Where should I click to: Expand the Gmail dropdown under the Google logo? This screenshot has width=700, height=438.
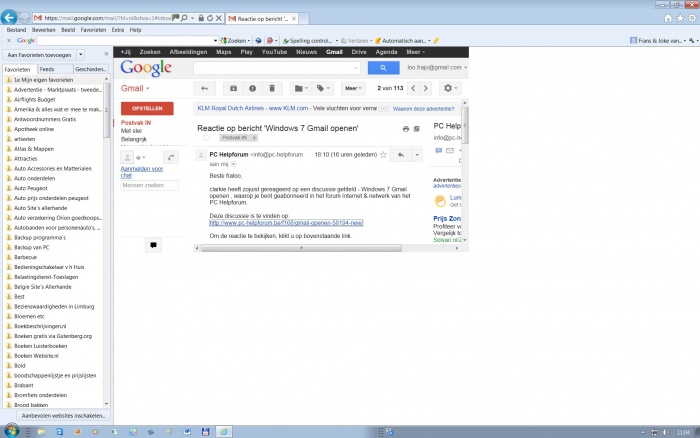coord(135,88)
